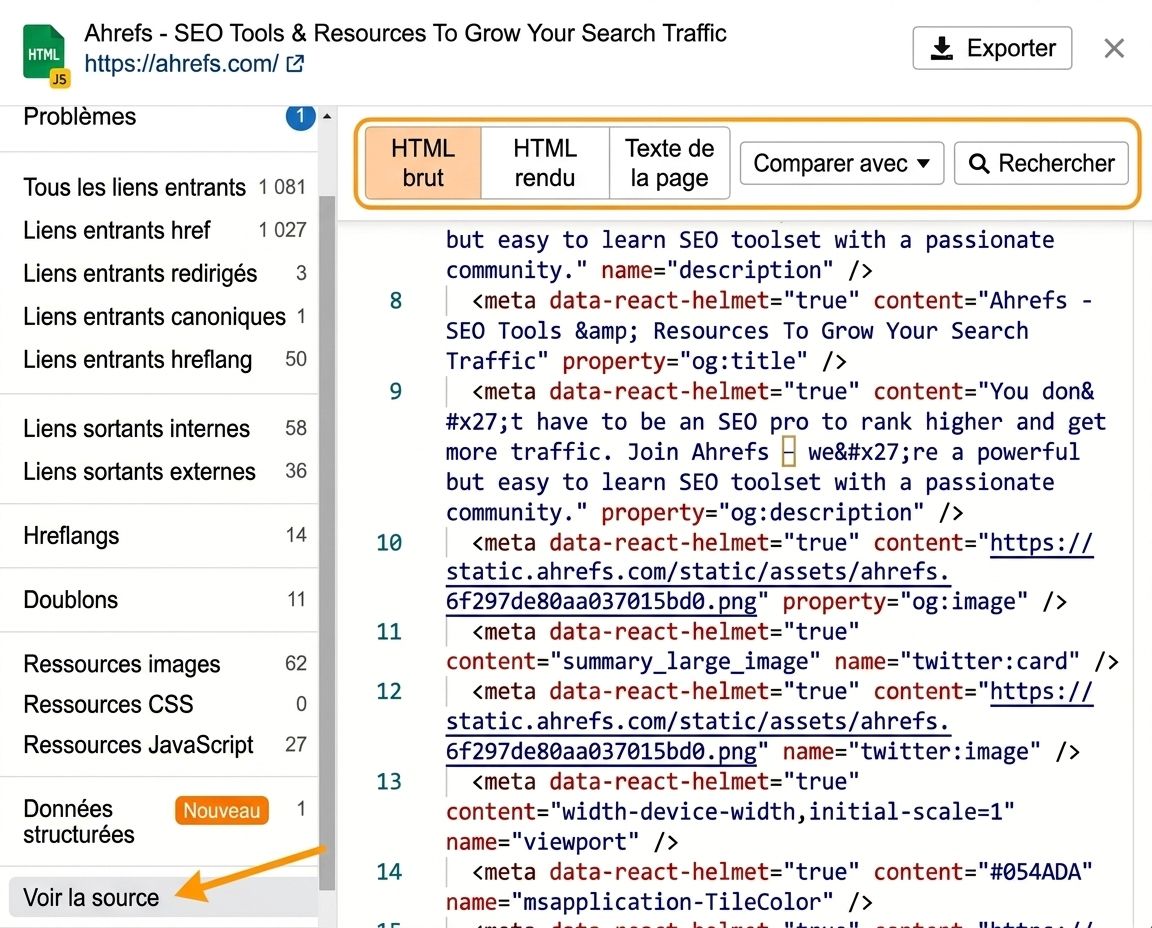Click the orange Nouveau badge
Viewport: 1152px width, 928px height.
[221, 810]
